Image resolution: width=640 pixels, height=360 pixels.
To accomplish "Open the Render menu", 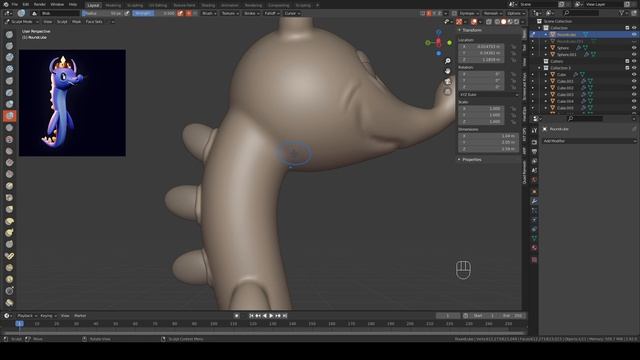I will click(40, 4).
